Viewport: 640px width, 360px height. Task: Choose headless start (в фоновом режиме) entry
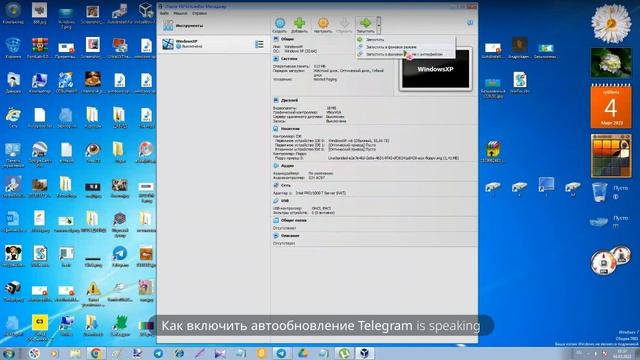click(405, 47)
